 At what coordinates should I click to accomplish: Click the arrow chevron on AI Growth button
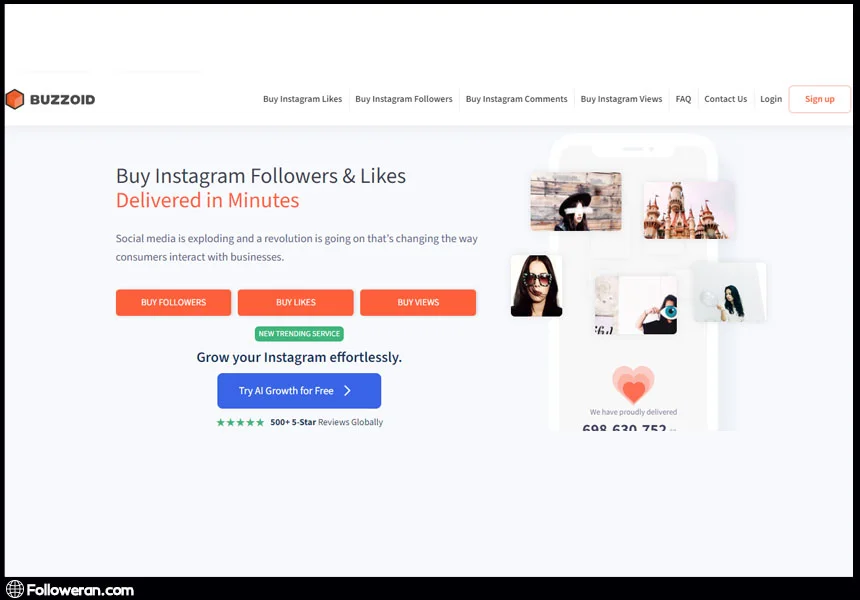(347, 391)
